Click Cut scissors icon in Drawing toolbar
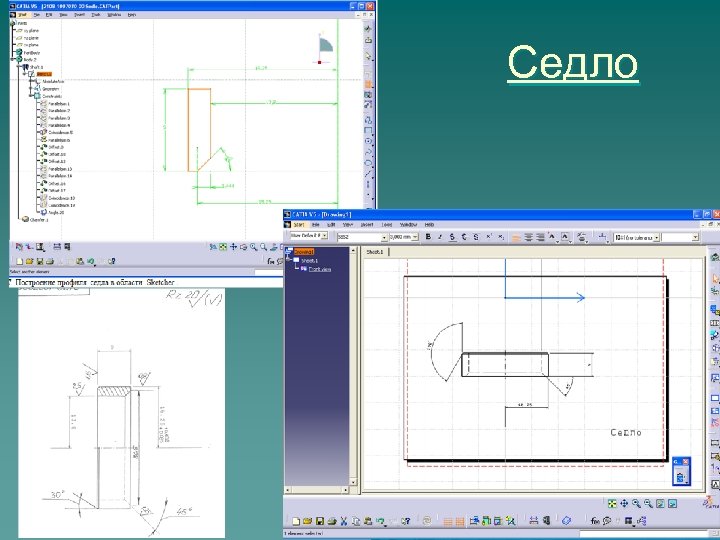Image resolution: width=720 pixels, height=540 pixels. pos(343,521)
